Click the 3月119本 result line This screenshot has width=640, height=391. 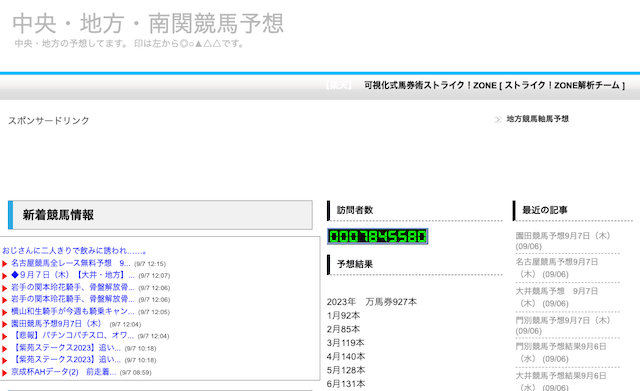[345, 343]
